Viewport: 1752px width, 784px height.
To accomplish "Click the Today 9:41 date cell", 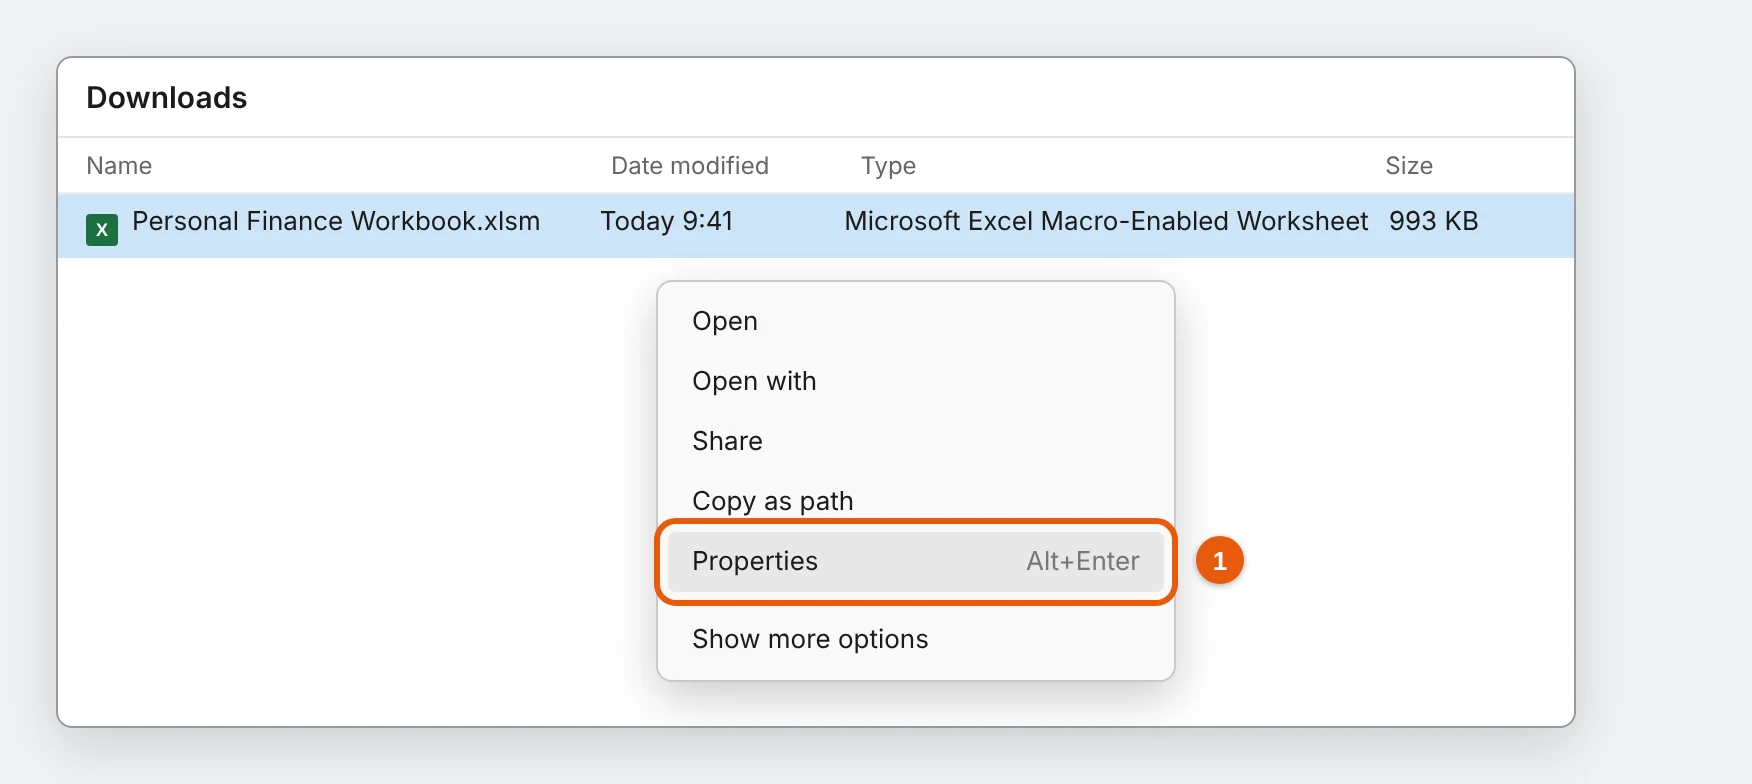I will pos(667,221).
